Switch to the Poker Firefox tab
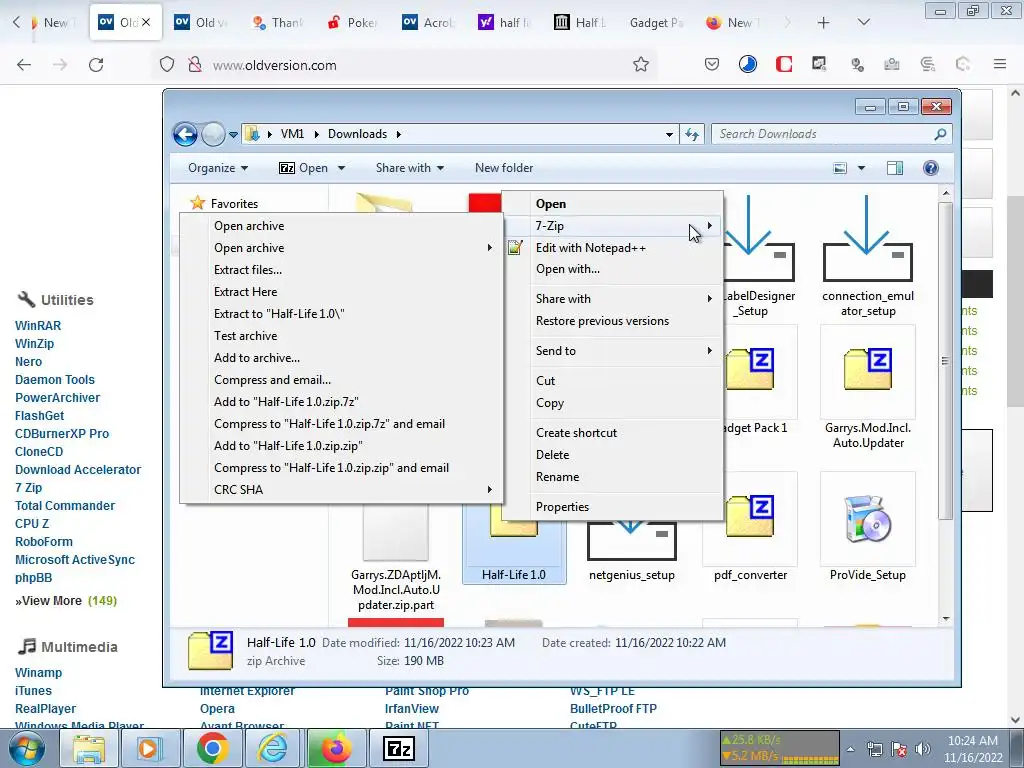Screen dimensions: 1024x768 click(353, 23)
